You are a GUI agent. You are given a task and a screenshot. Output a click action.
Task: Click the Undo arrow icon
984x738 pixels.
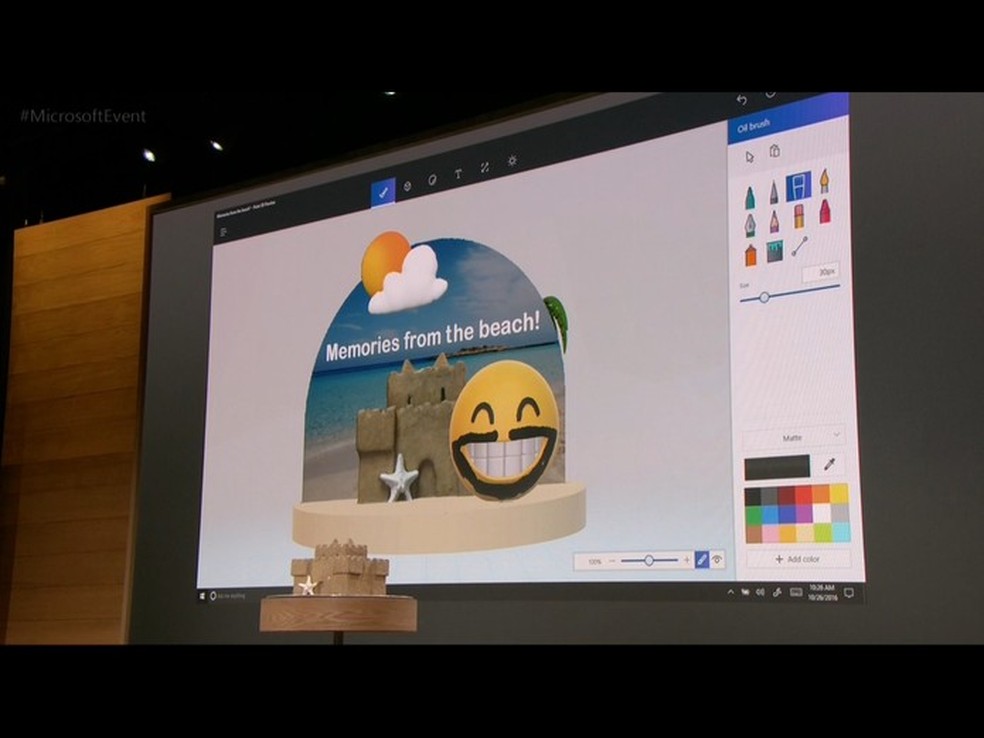coord(742,100)
